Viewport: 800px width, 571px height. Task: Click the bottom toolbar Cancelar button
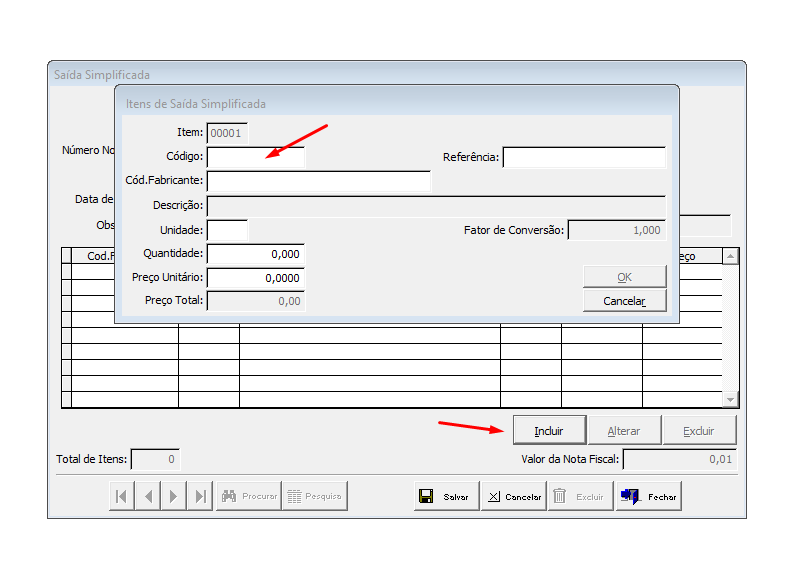tap(513, 496)
